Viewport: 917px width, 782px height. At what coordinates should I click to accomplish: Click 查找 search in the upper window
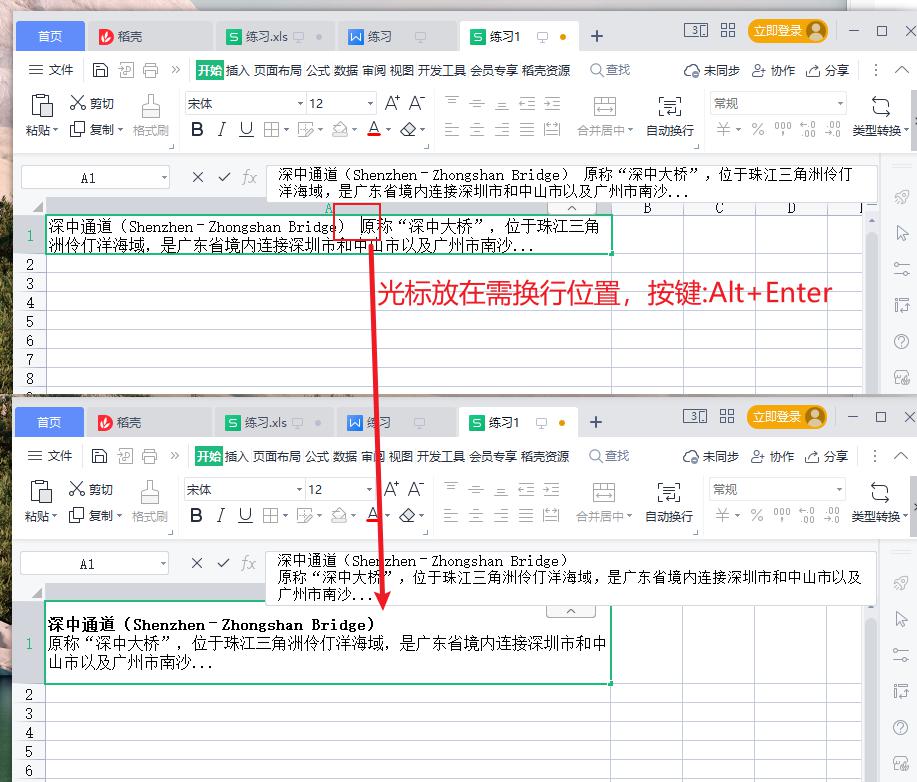[610, 70]
